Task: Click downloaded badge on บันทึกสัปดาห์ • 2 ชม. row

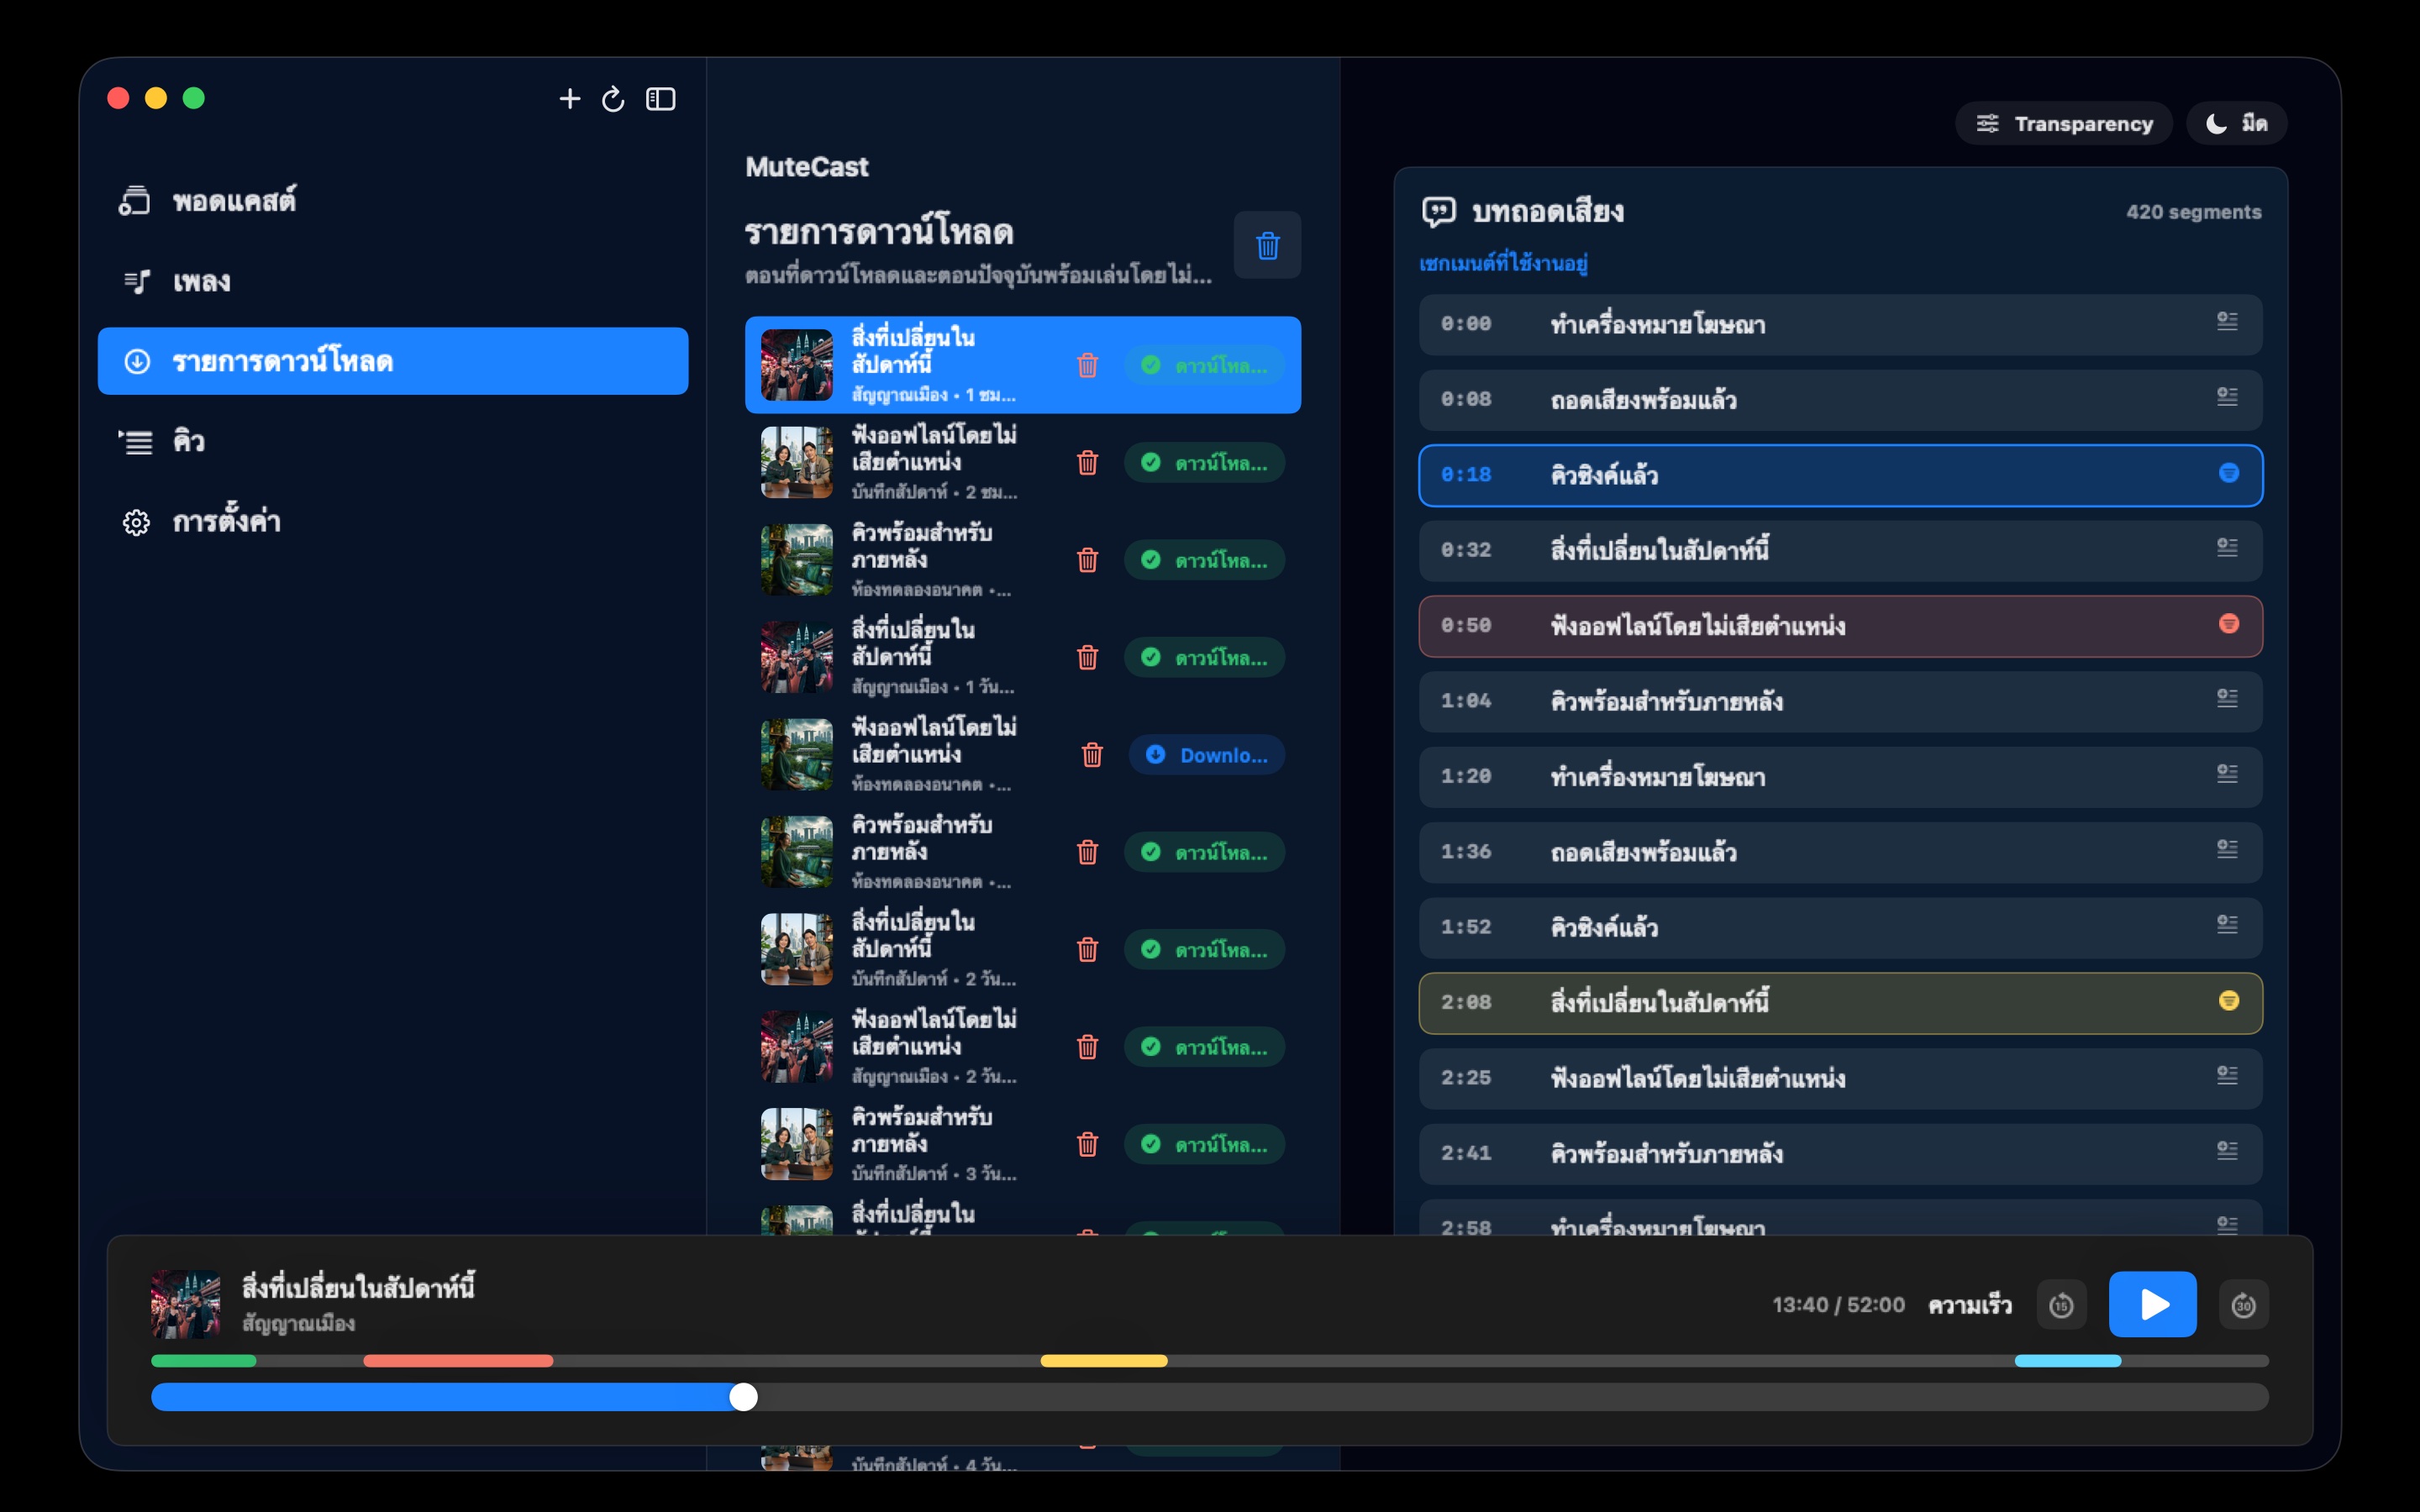Action: click(1204, 462)
